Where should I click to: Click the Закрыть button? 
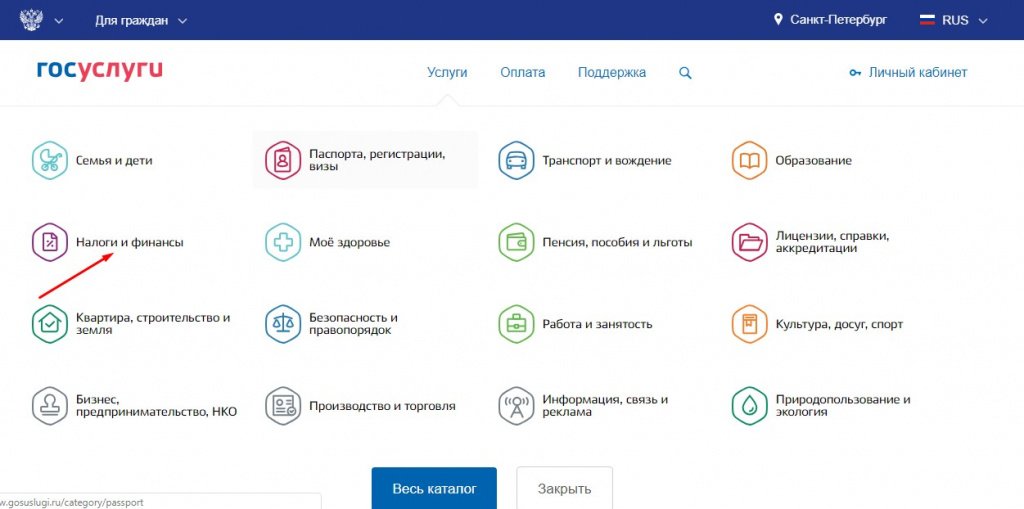pos(564,488)
